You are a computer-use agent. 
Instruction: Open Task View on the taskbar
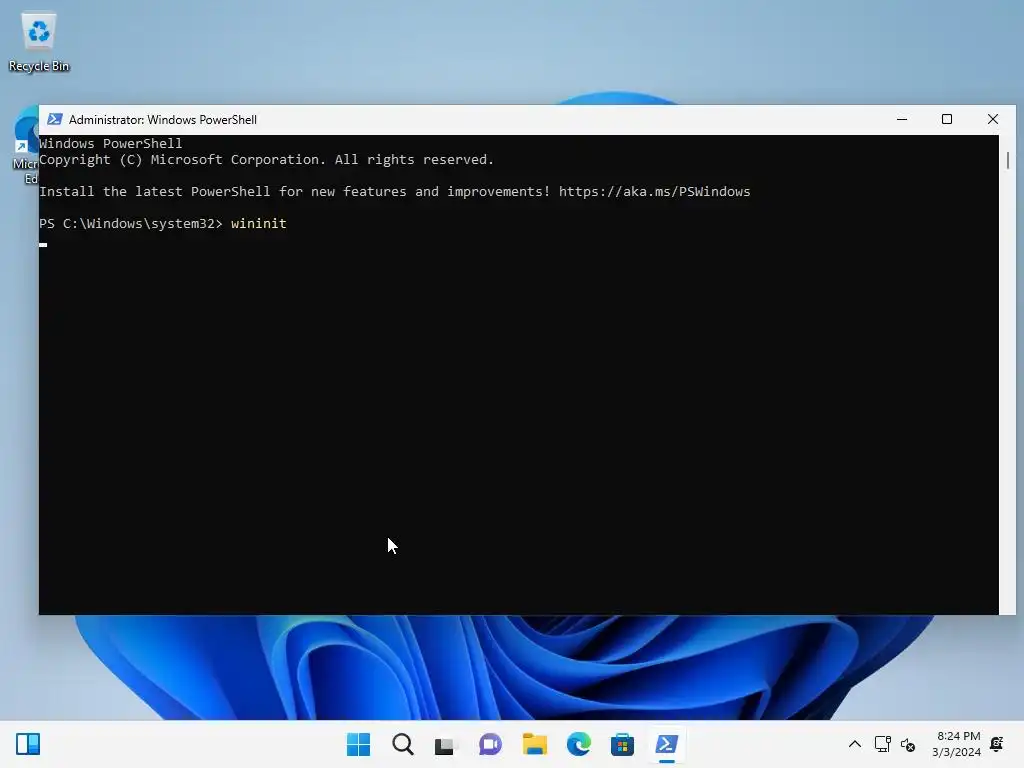coord(445,744)
